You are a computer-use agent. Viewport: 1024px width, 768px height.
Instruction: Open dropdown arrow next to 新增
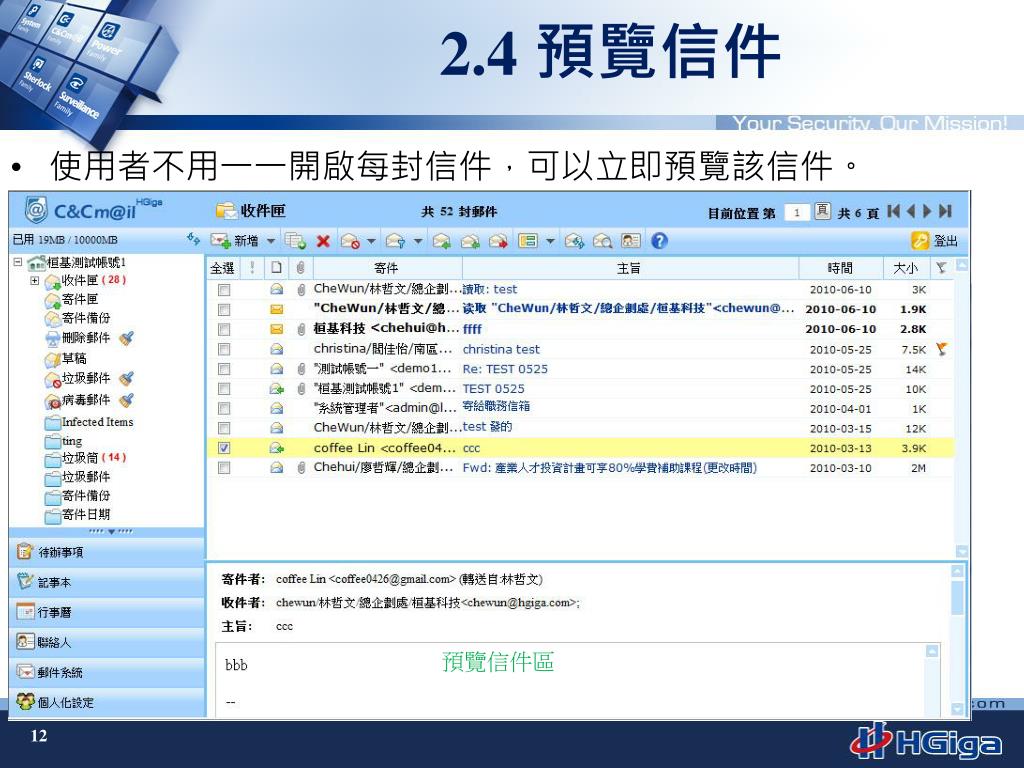pos(270,241)
